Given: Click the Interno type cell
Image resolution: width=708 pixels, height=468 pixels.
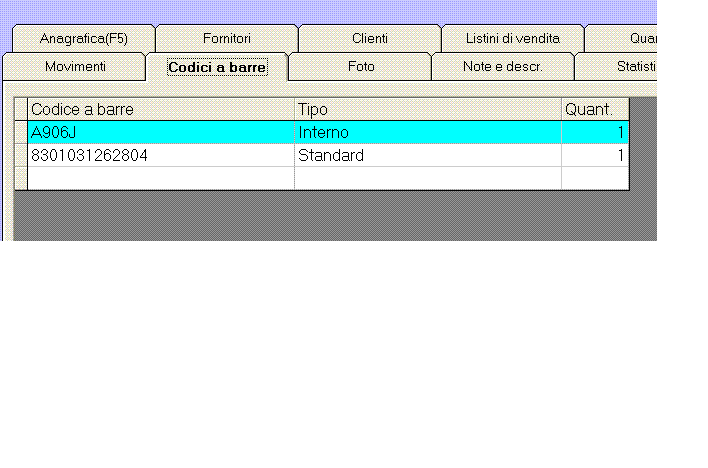Looking at the screenshot, I should click(427, 132).
